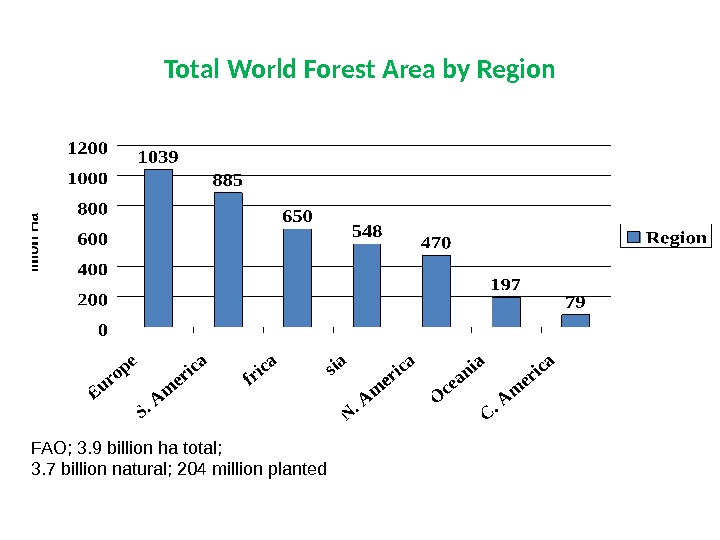Click the Oceania bar labeled 197
The width and height of the screenshot is (720, 540).
pos(506,312)
